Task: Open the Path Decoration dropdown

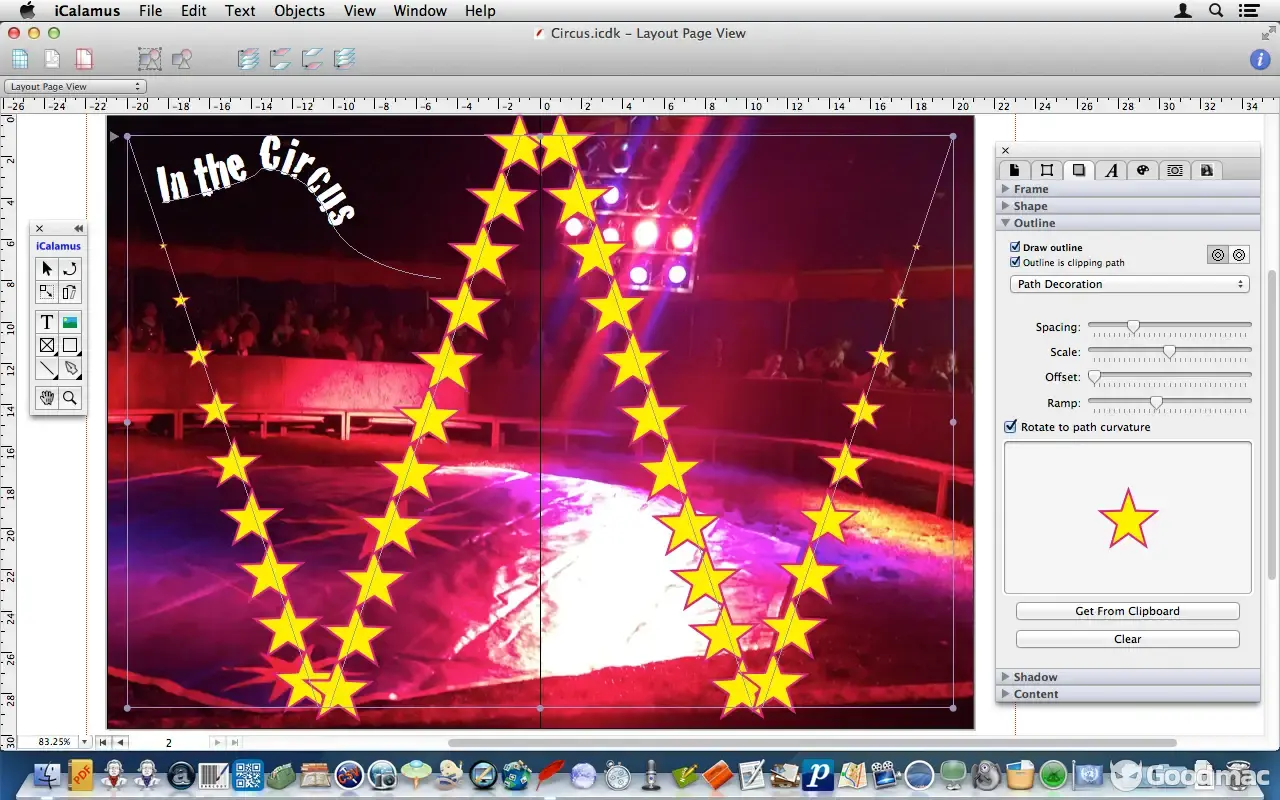Action: [x=1129, y=284]
